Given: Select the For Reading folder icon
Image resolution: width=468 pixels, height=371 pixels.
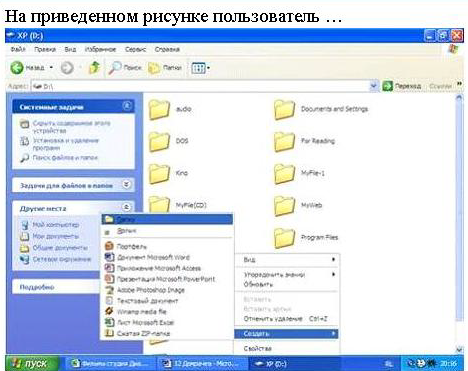Looking at the screenshot, I should click(x=284, y=141).
